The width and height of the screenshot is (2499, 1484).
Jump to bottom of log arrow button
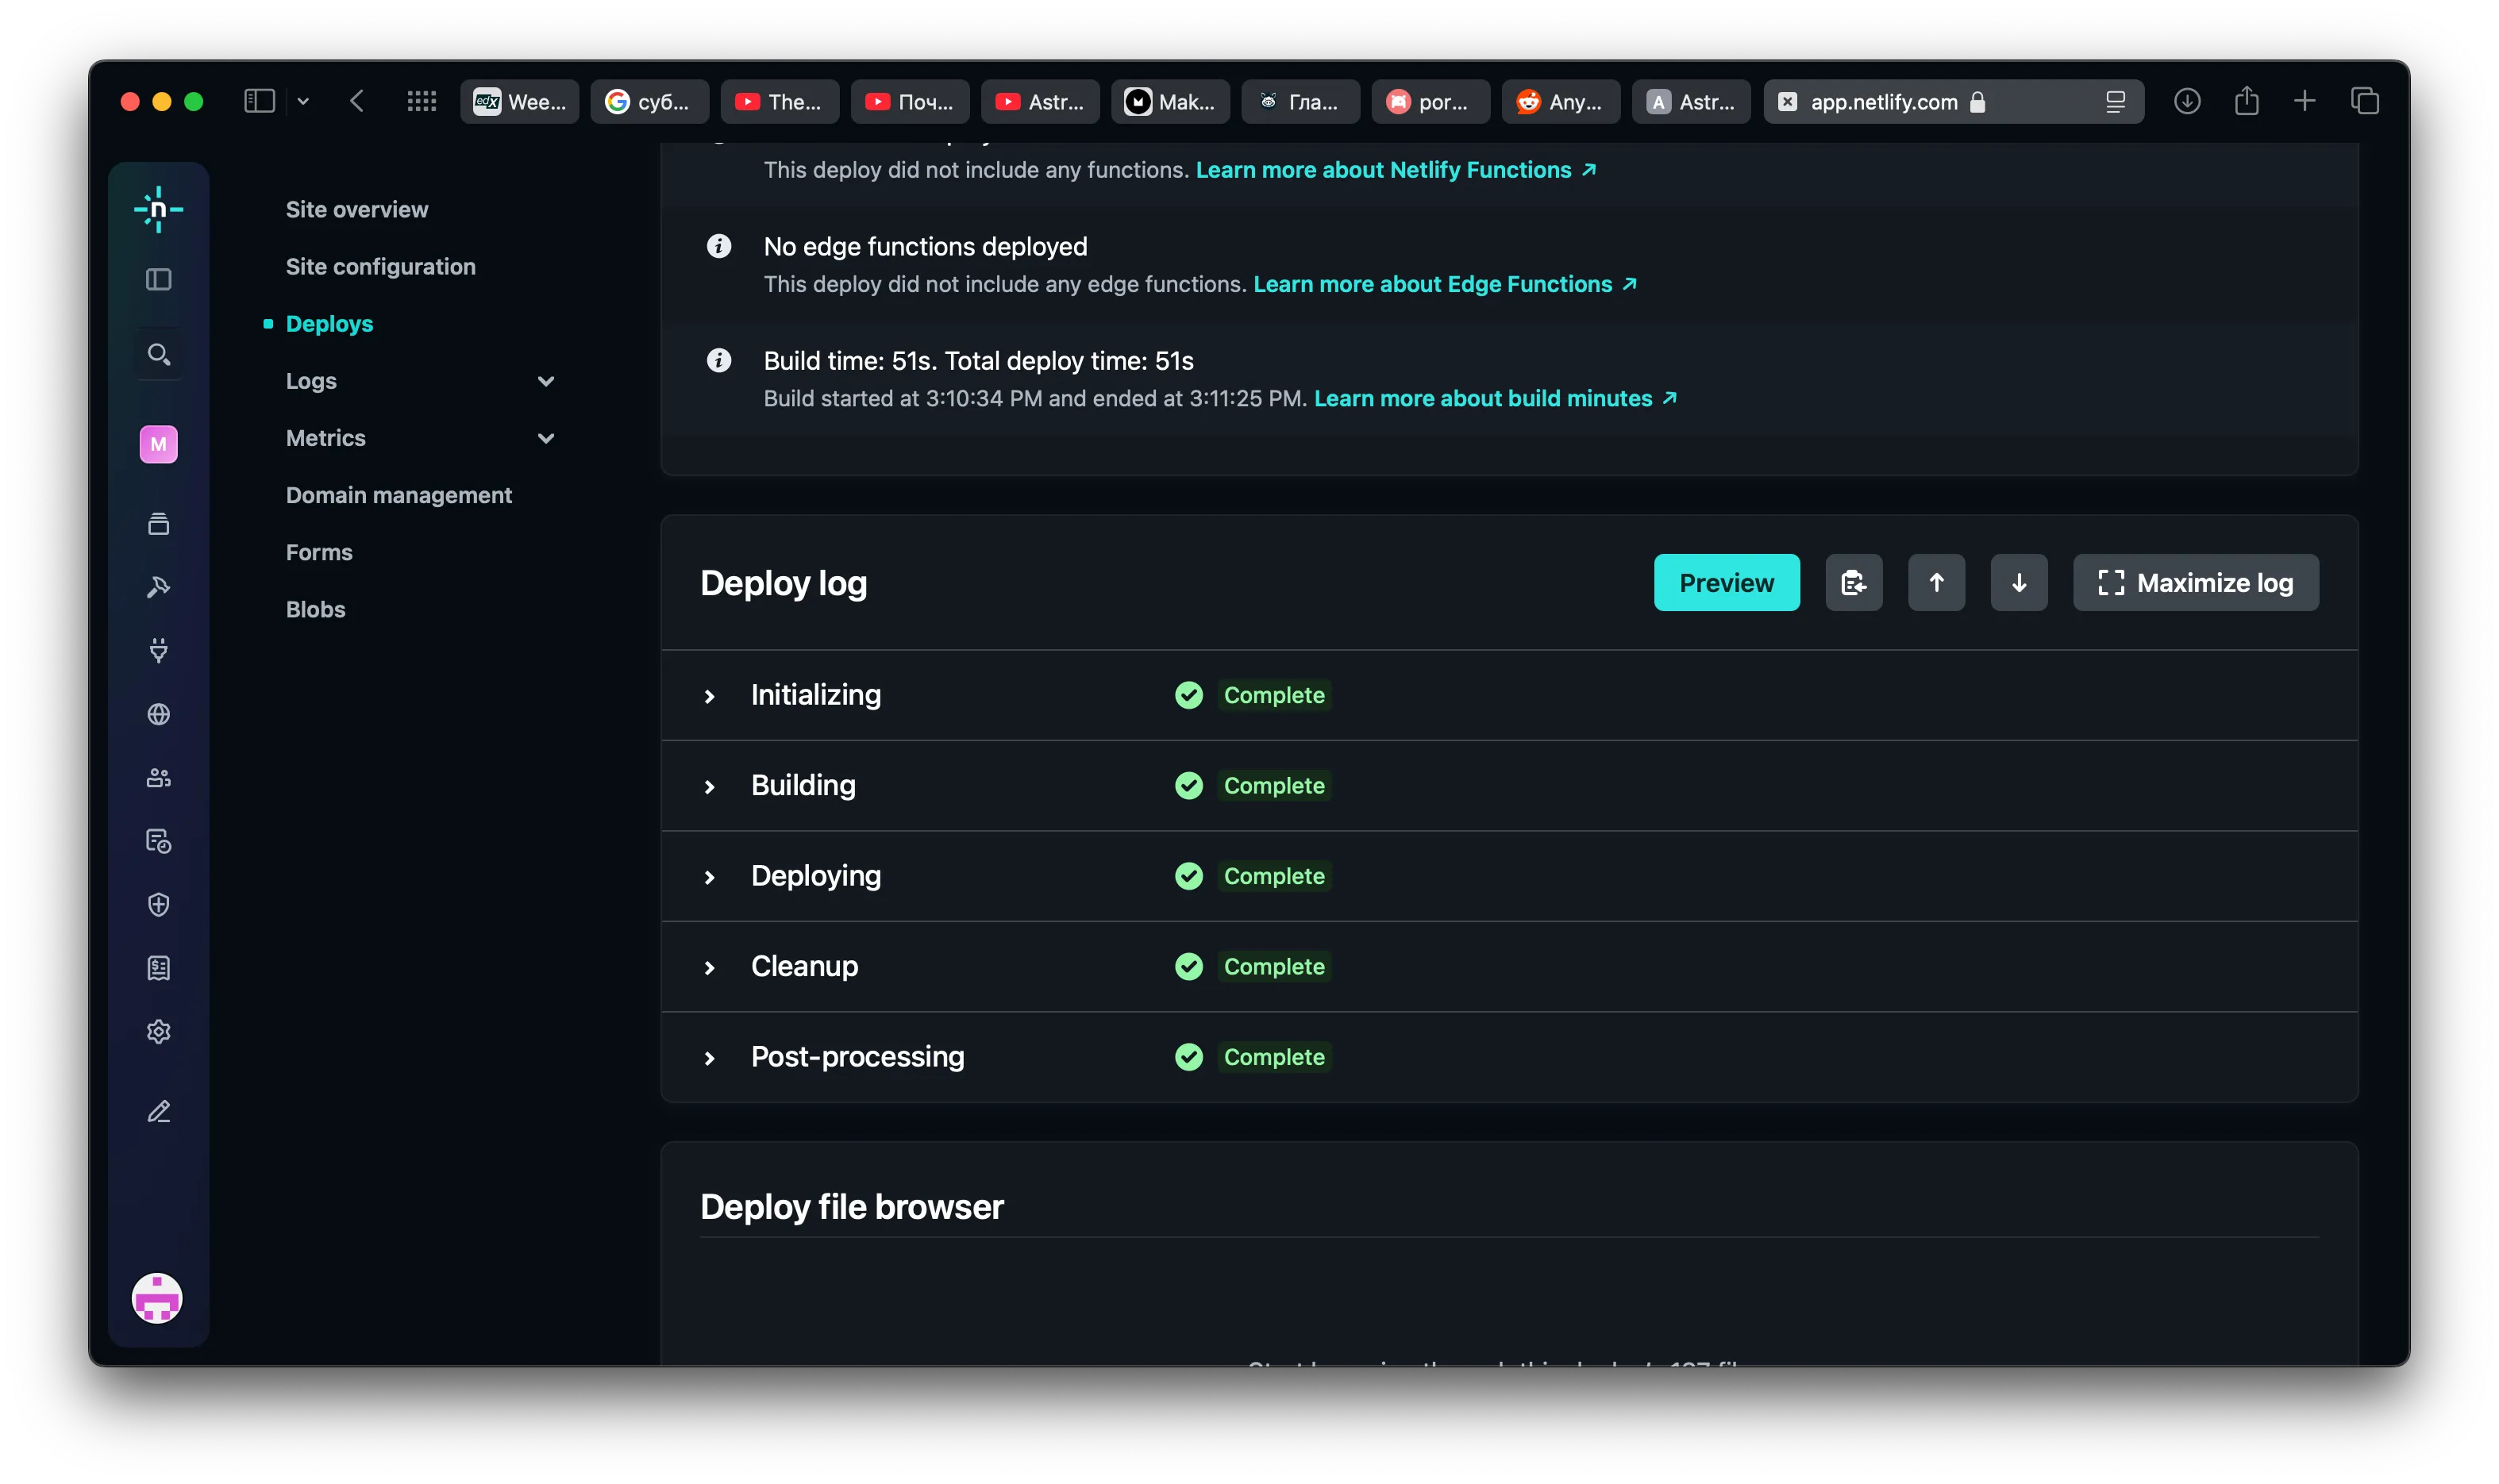(2018, 582)
